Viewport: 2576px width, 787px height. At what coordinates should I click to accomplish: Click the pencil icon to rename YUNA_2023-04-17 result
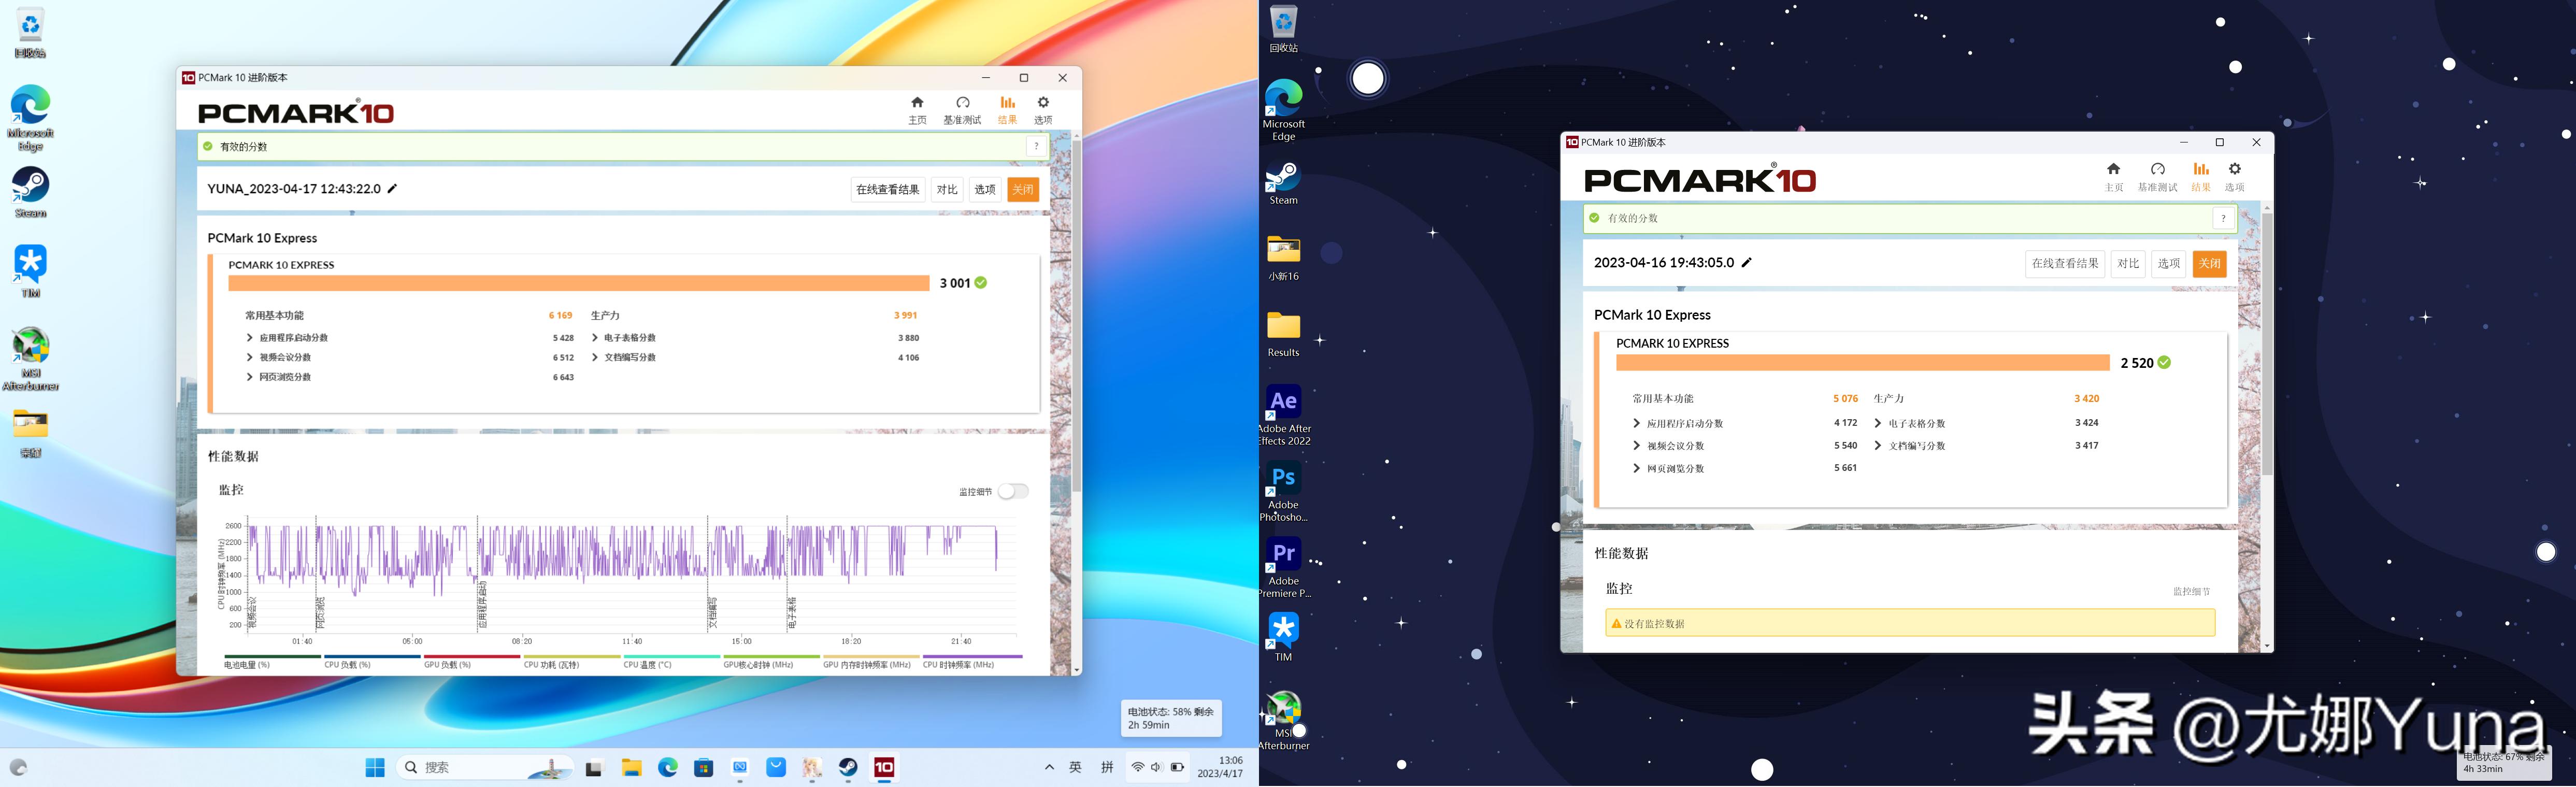(393, 188)
